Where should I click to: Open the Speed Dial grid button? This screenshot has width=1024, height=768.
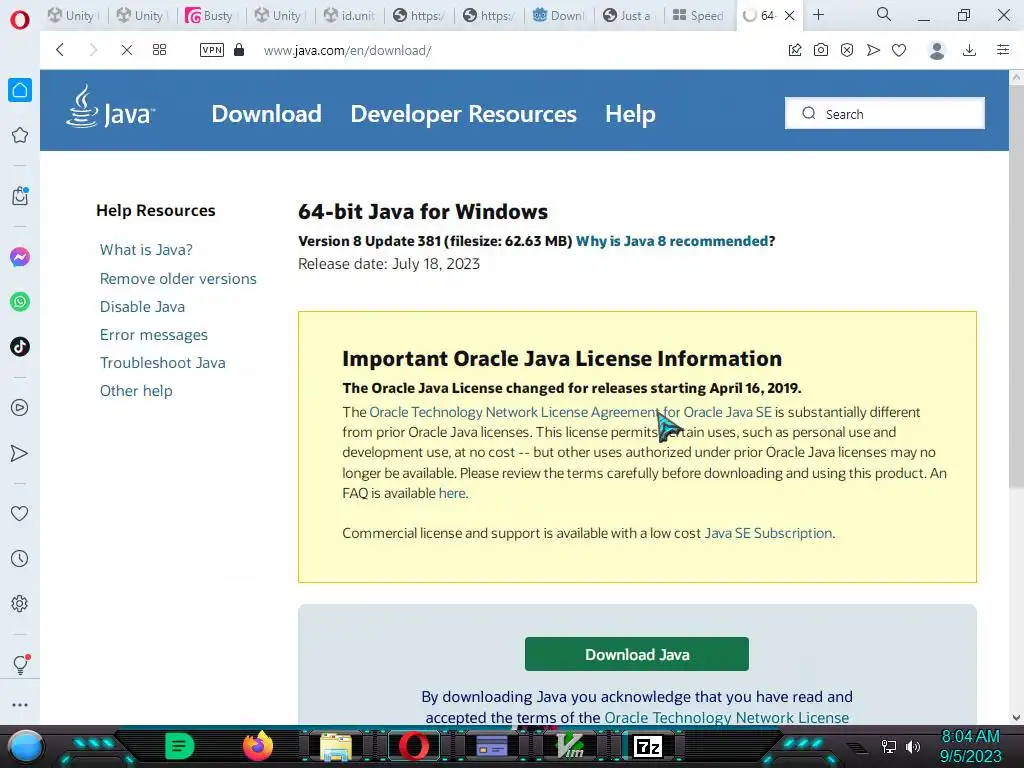(159, 50)
